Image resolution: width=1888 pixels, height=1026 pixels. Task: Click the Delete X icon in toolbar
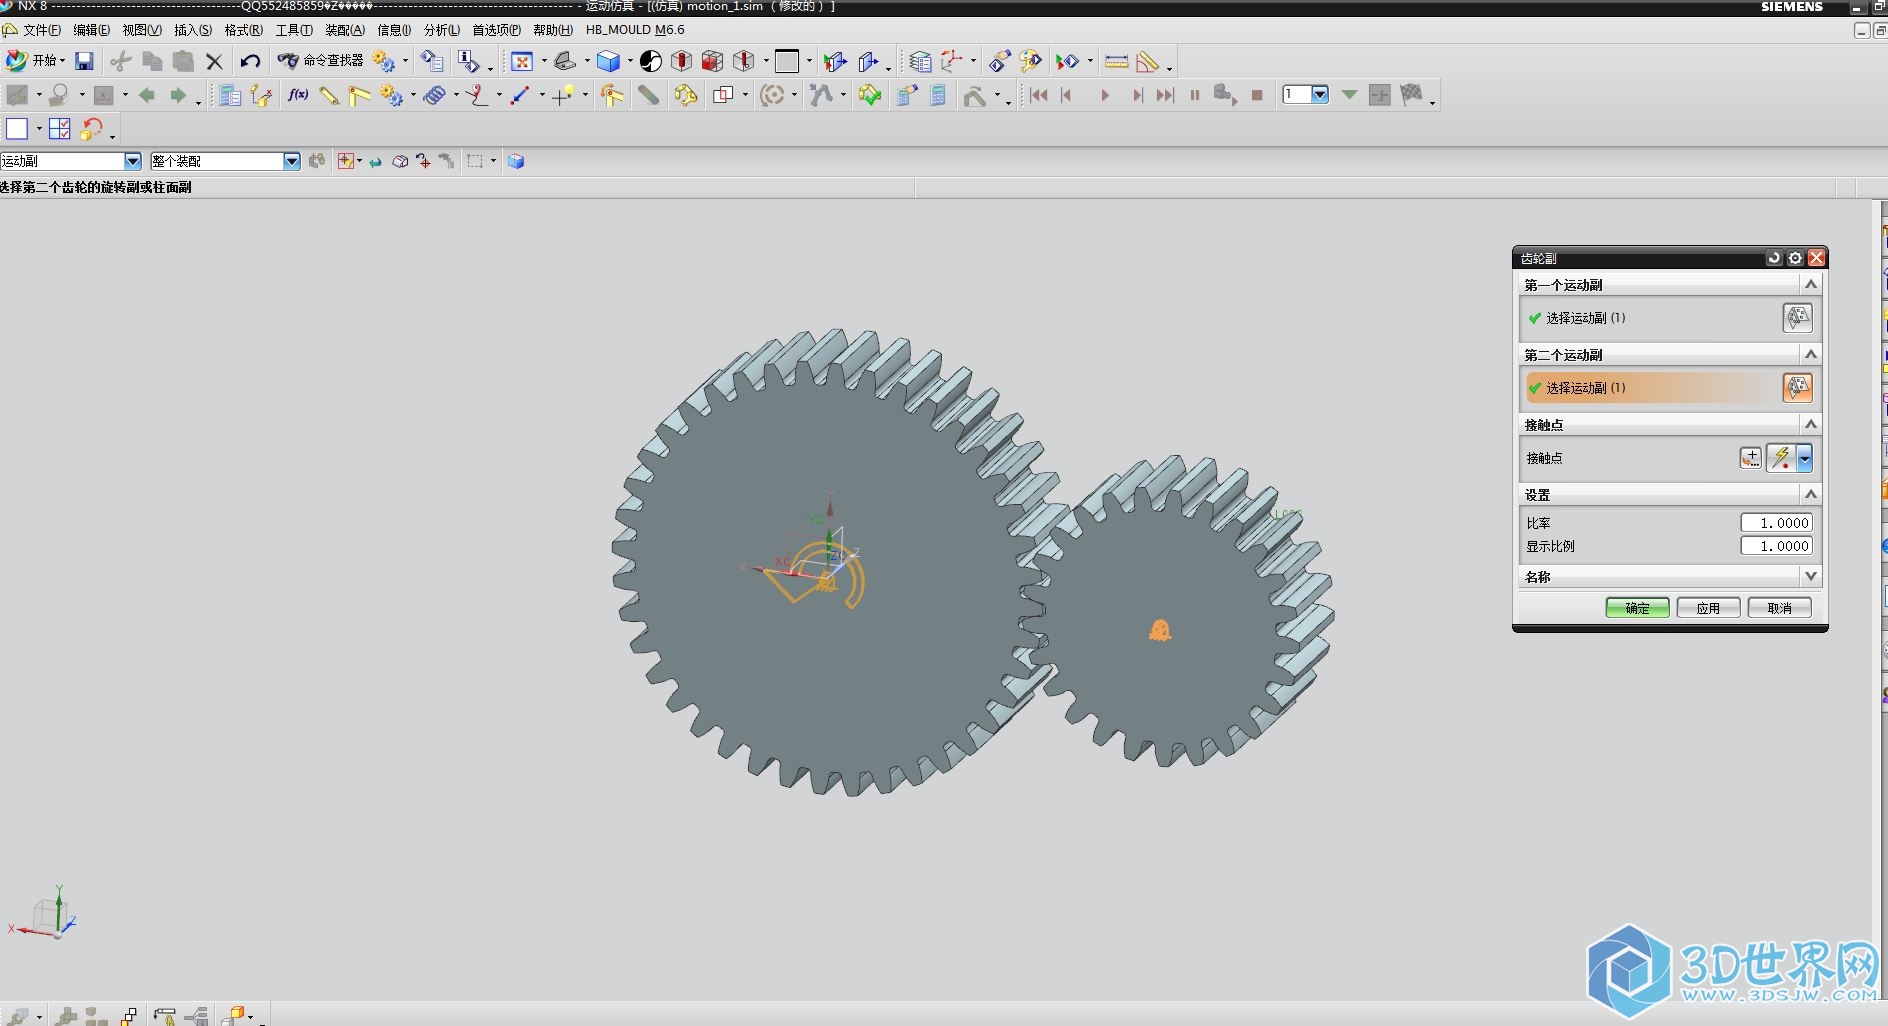(x=214, y=61)
